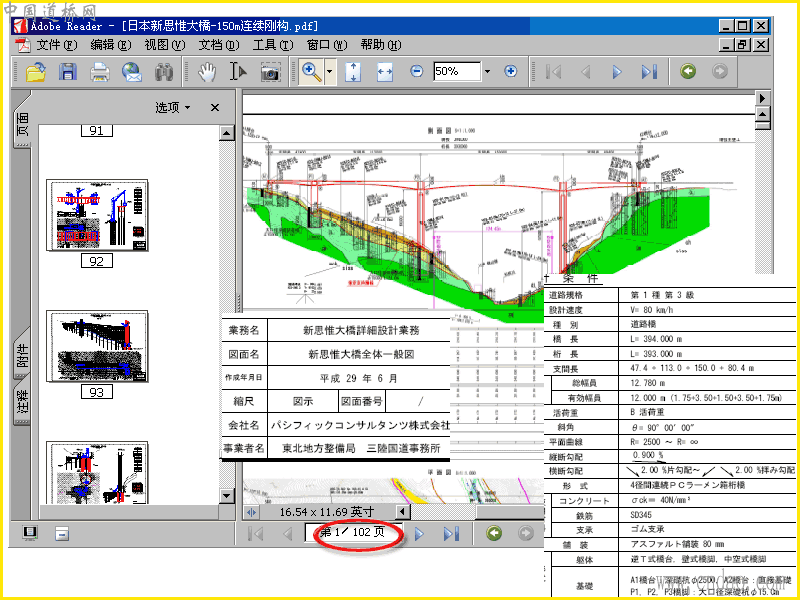Open the 选项 dropdown in pages panel
The height and width of the screenshot is (600, 800).
pyautogui.click(x=173, y=108)
